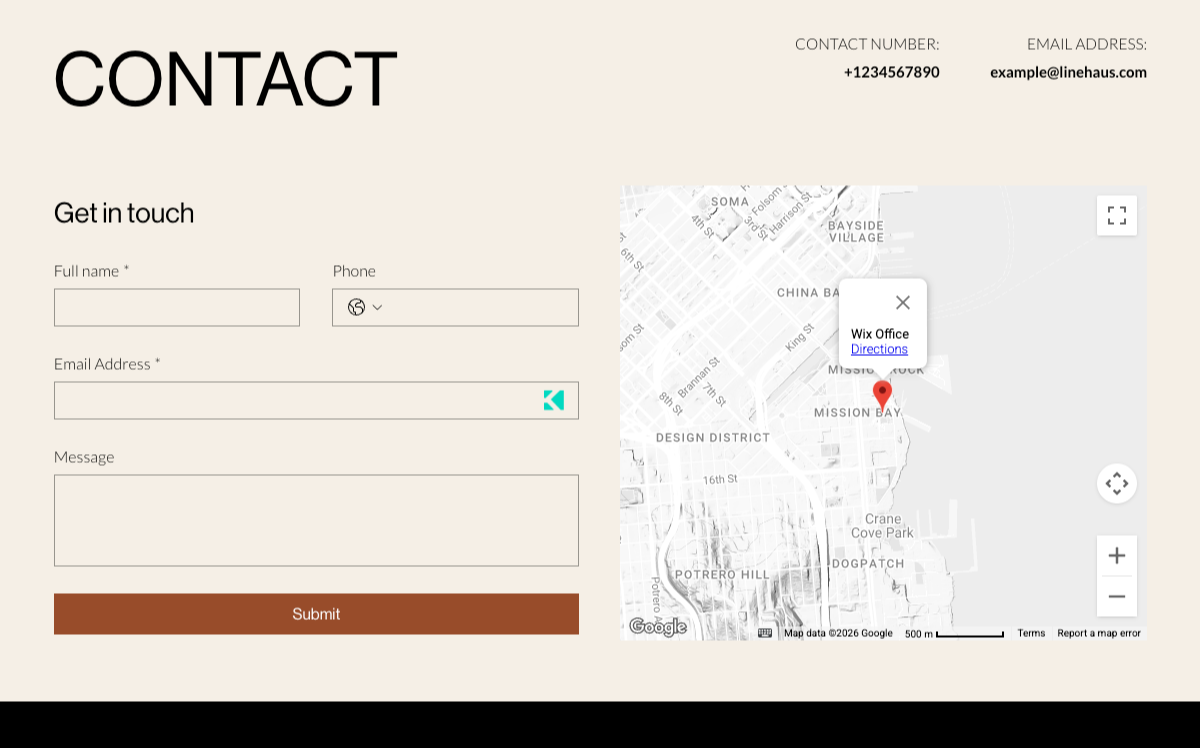Report a map error link
Viewport: 1200px width, 748px height.
[1099, 633]
